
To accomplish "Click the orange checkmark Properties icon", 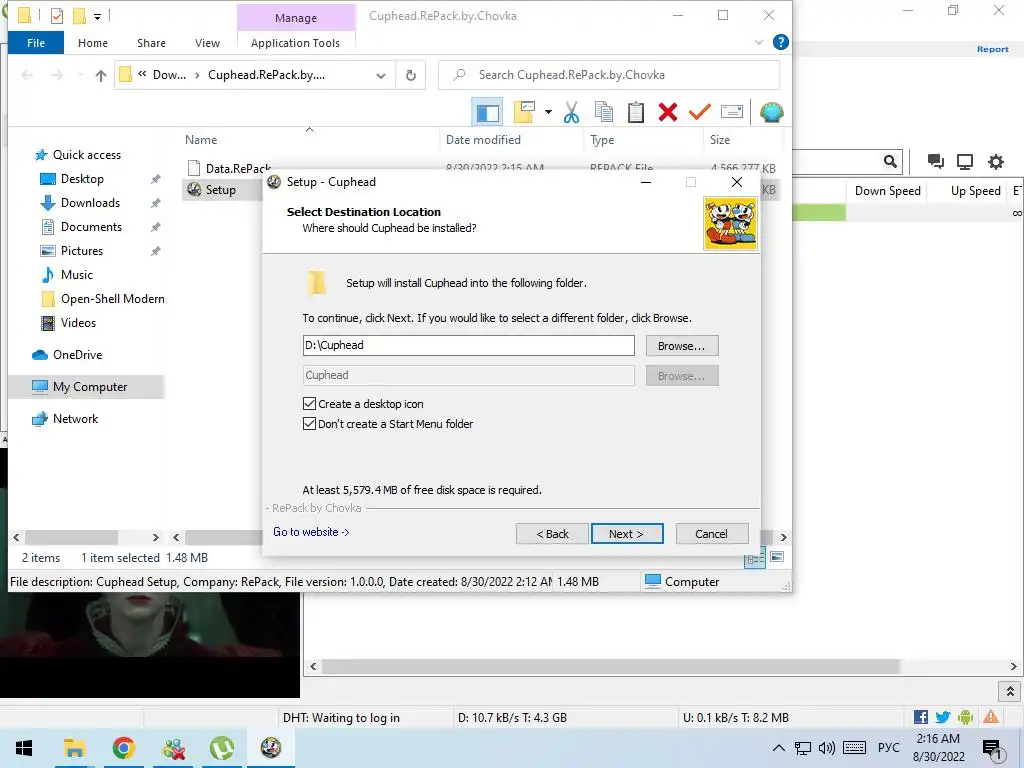I will tap(699, 112).
